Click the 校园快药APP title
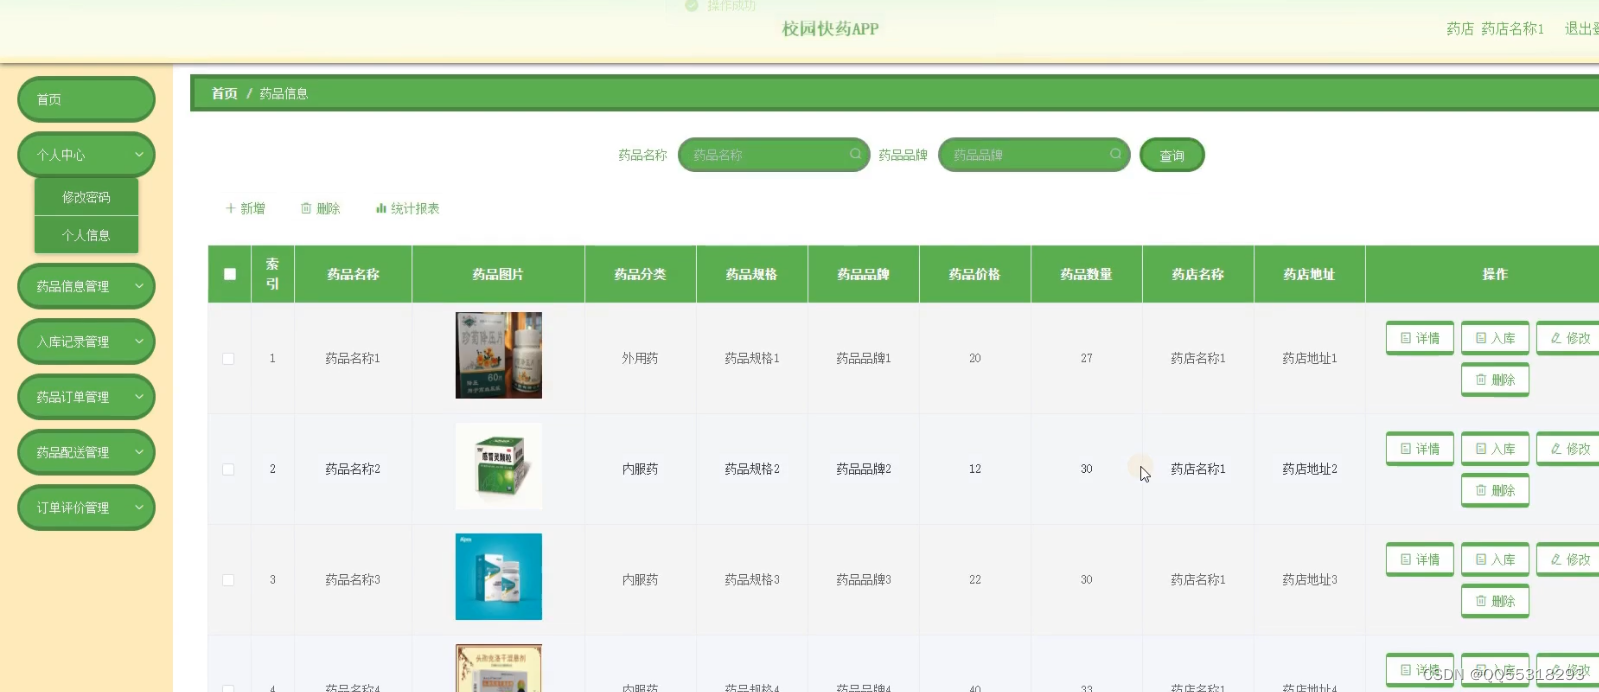1599x692 pixels. [x=830, y=29]
